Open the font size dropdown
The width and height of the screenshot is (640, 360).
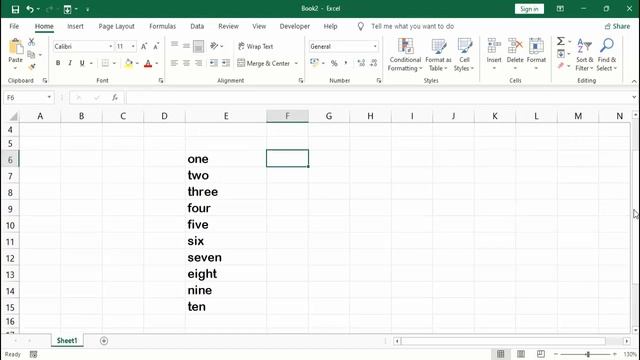133,47
